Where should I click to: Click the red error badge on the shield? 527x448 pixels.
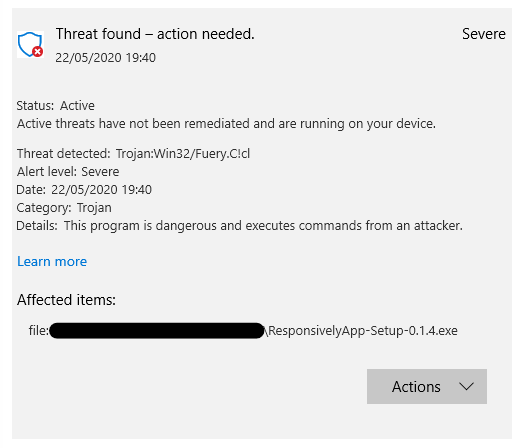(x=38, y=52)
